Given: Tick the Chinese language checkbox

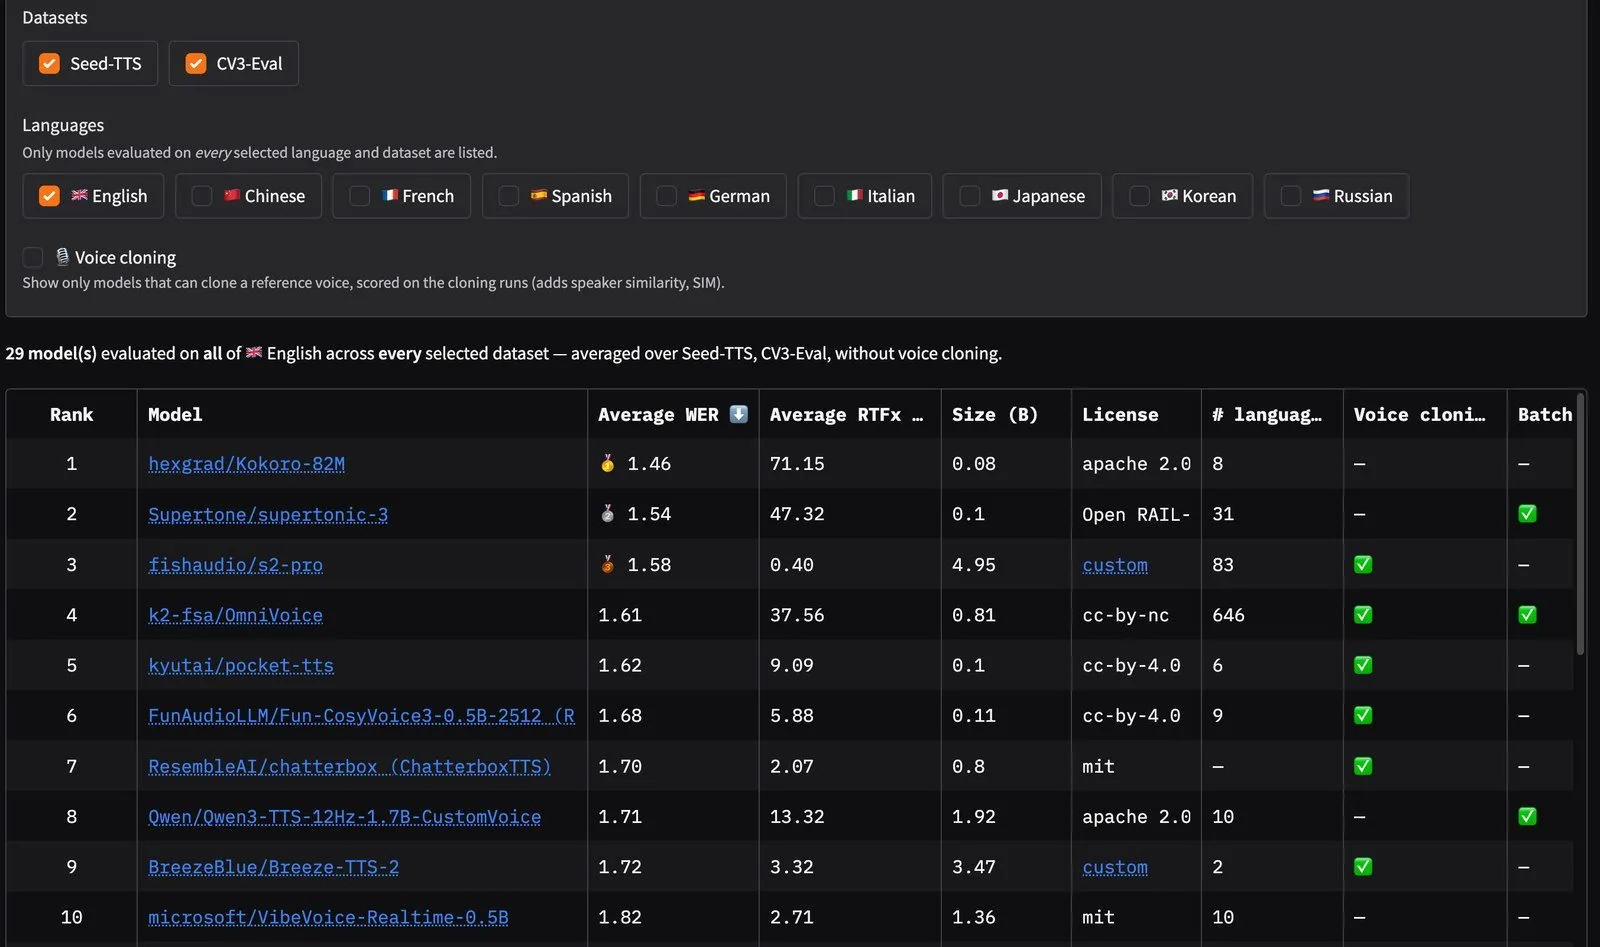Looking at the screenshot, I should (202, 196).
